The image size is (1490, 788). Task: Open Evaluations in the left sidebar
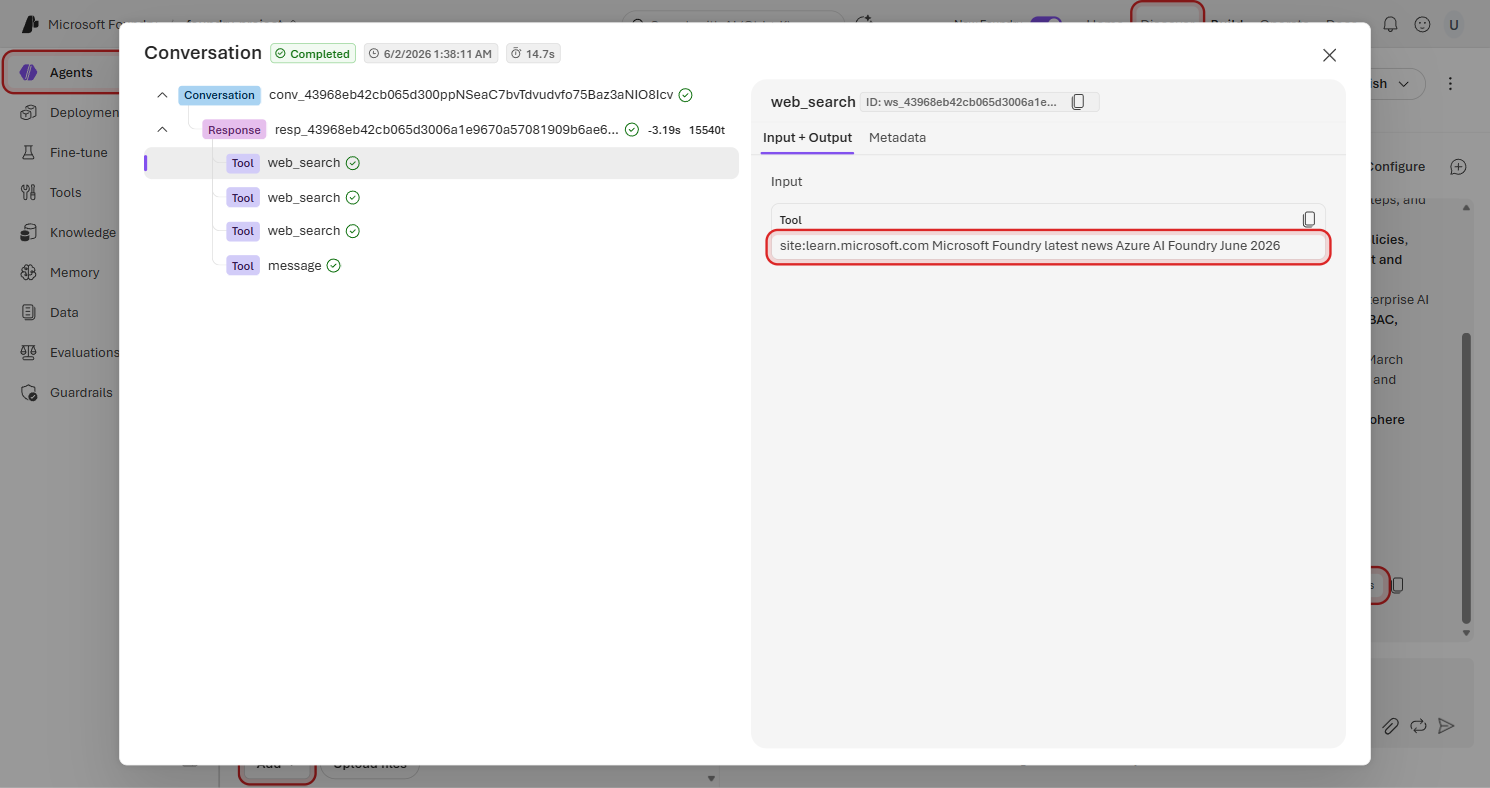(84, 352)
